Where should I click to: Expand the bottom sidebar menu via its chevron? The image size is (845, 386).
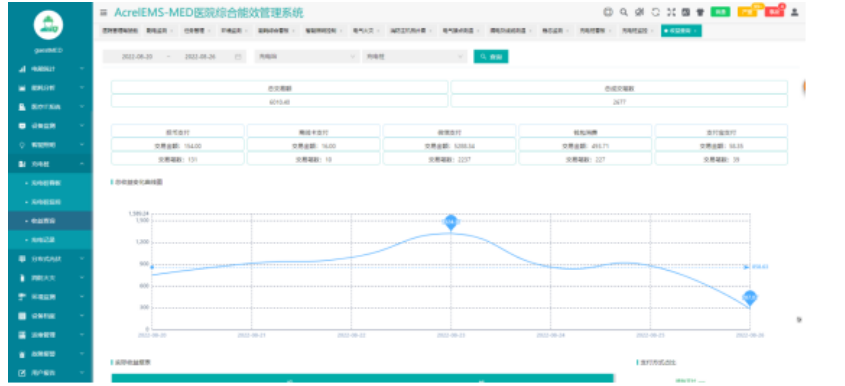click(82, 373)
